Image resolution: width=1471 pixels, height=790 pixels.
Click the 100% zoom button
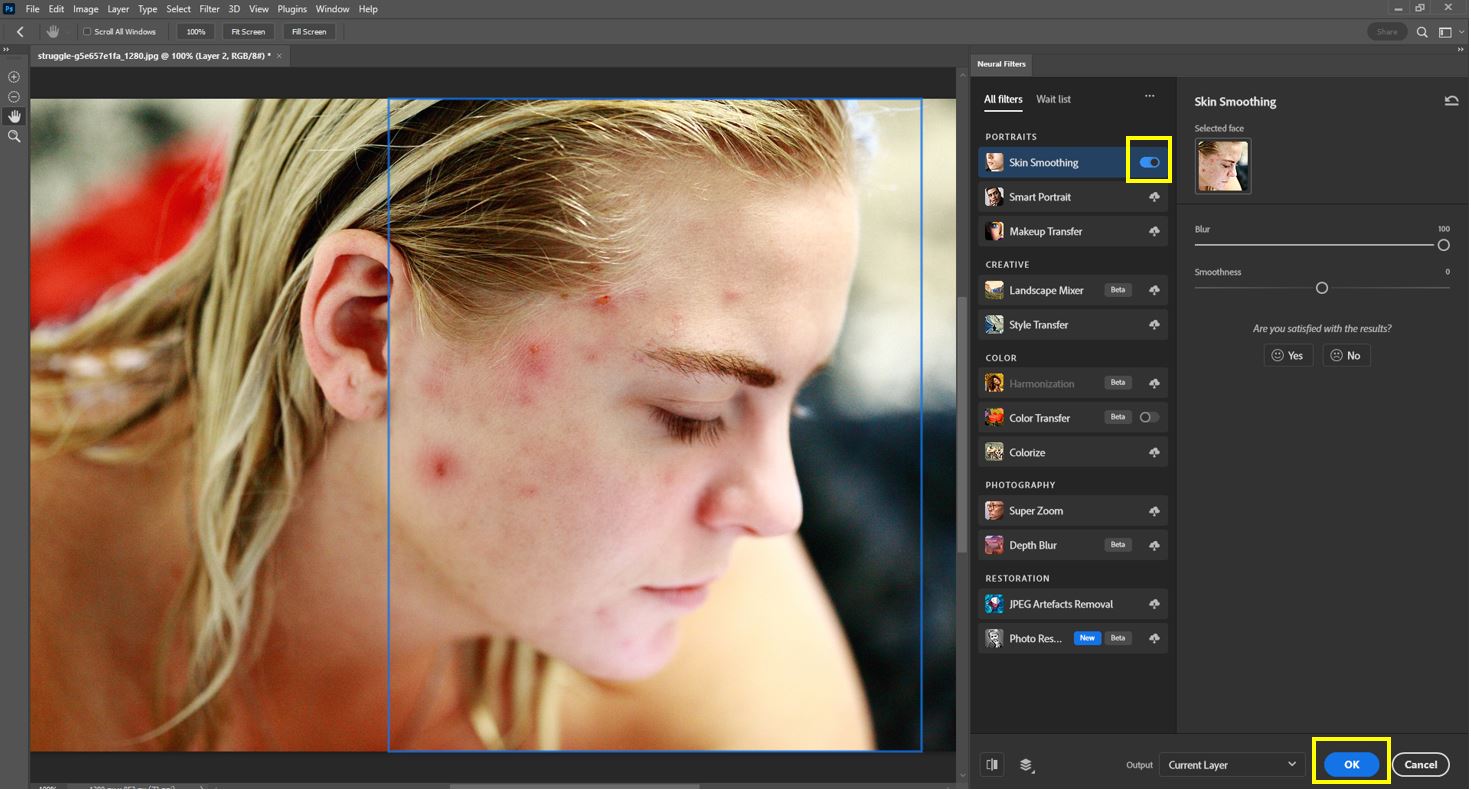tap(196, 32)
